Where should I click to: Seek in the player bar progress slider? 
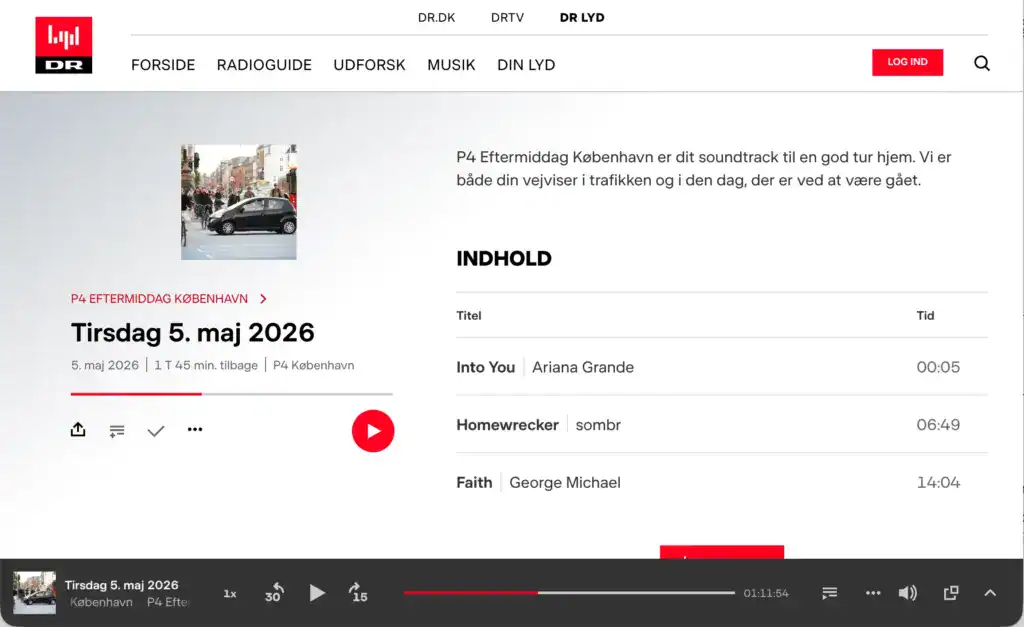click(x=569, y=592)
